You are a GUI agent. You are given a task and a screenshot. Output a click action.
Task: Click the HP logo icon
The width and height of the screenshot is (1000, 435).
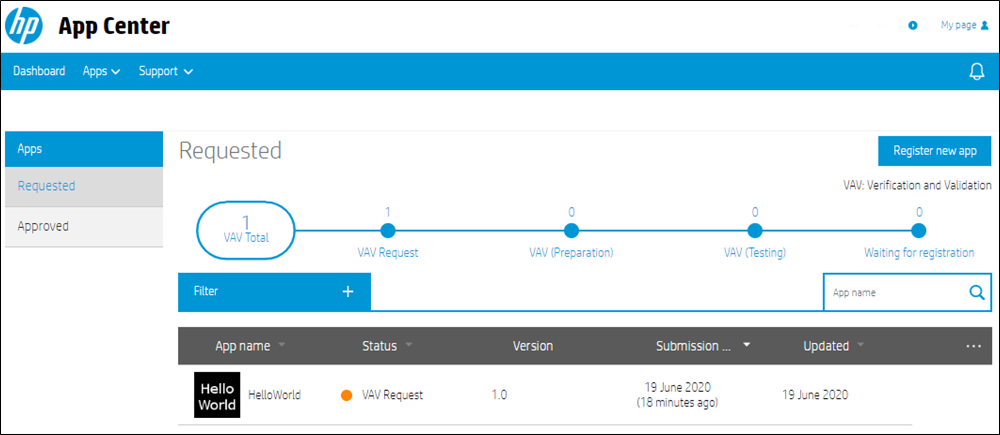[24, 26]
